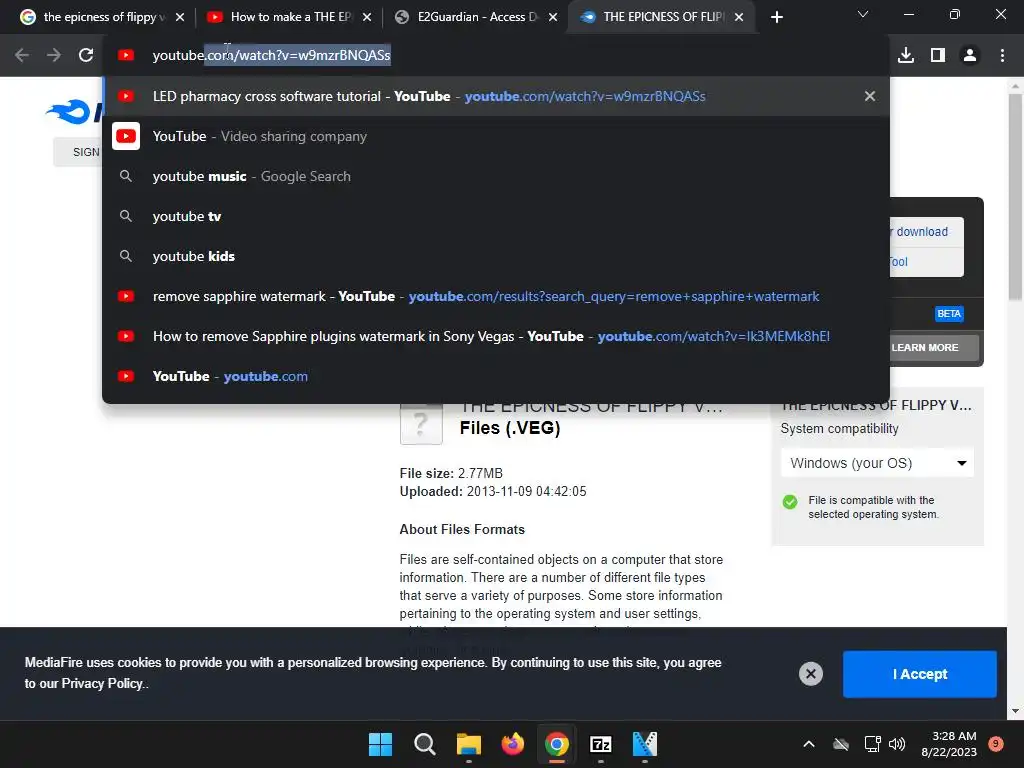Toggle the Chrome side panel icon
Image resolution: width=1024 pixels, height=768 pixels.
click(x=938, y=56)
